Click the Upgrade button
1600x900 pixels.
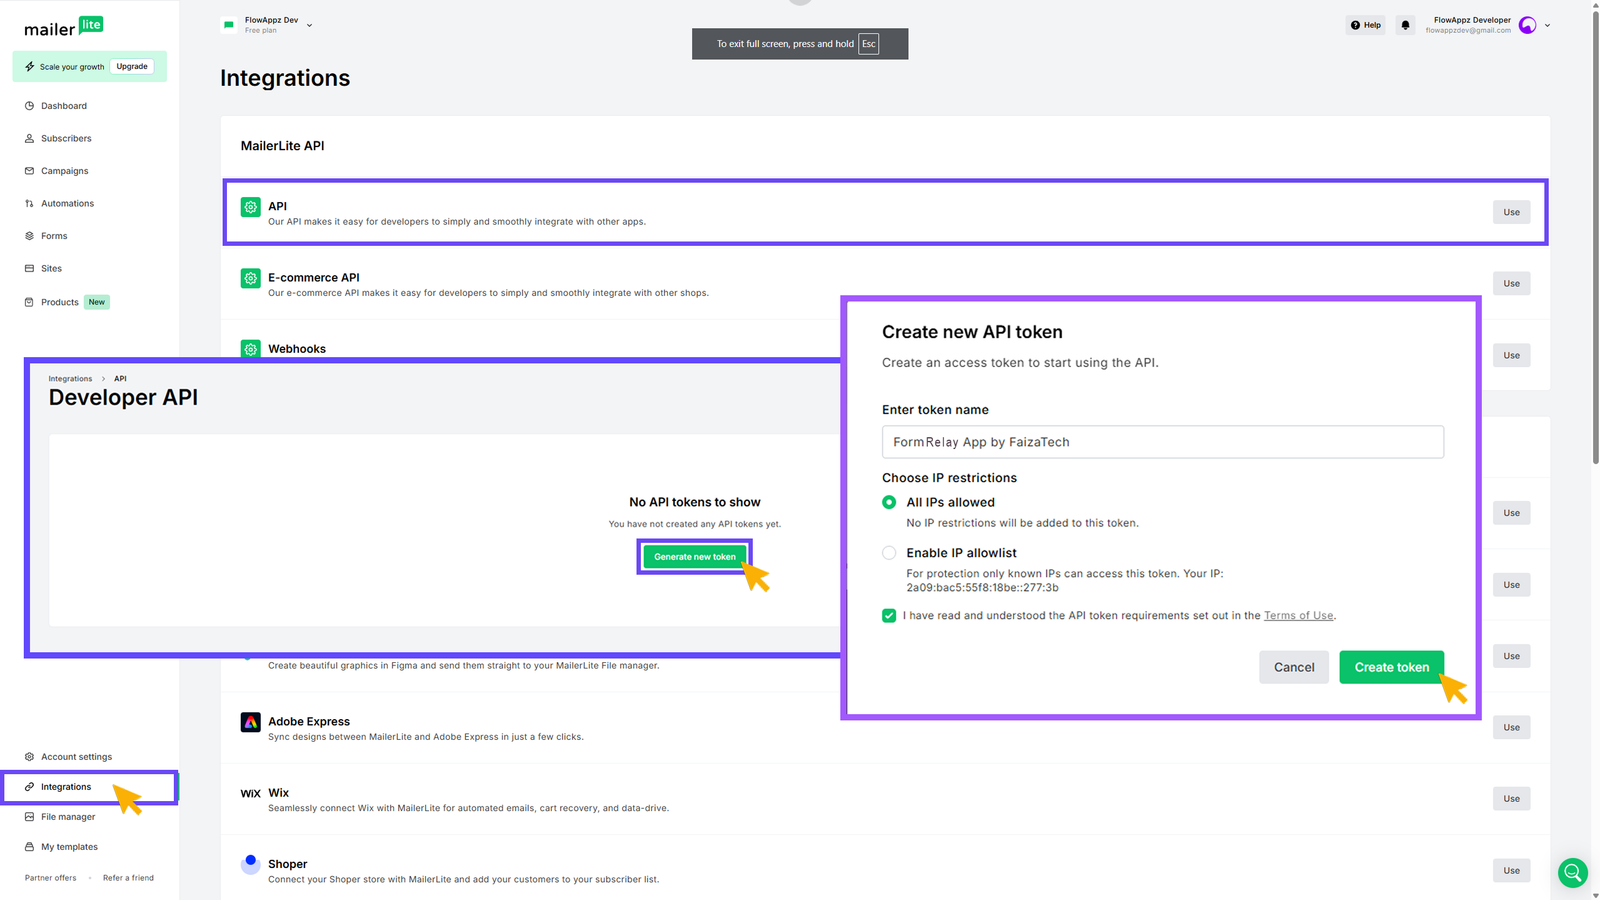(132, 67)
